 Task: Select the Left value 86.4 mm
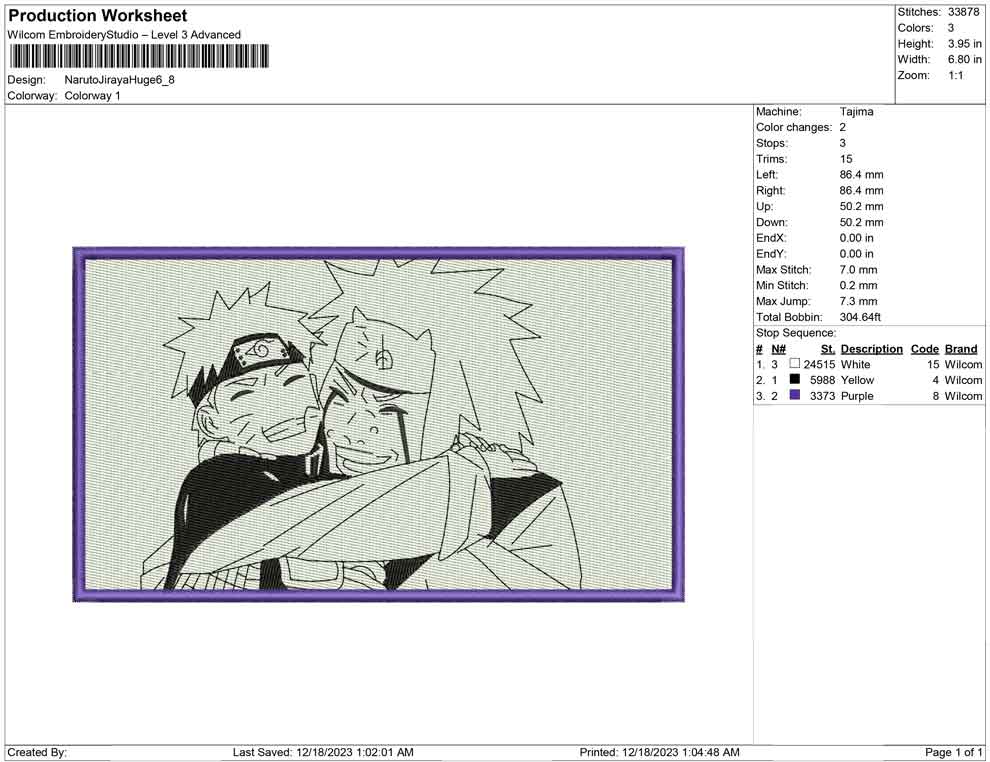(861, 175)
